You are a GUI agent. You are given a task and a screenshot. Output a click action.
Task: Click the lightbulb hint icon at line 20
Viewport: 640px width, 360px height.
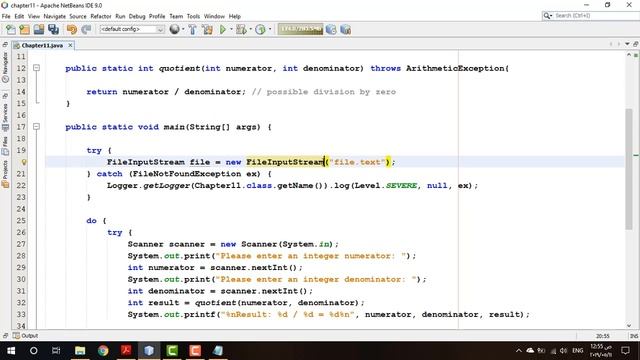pos(24,162)
